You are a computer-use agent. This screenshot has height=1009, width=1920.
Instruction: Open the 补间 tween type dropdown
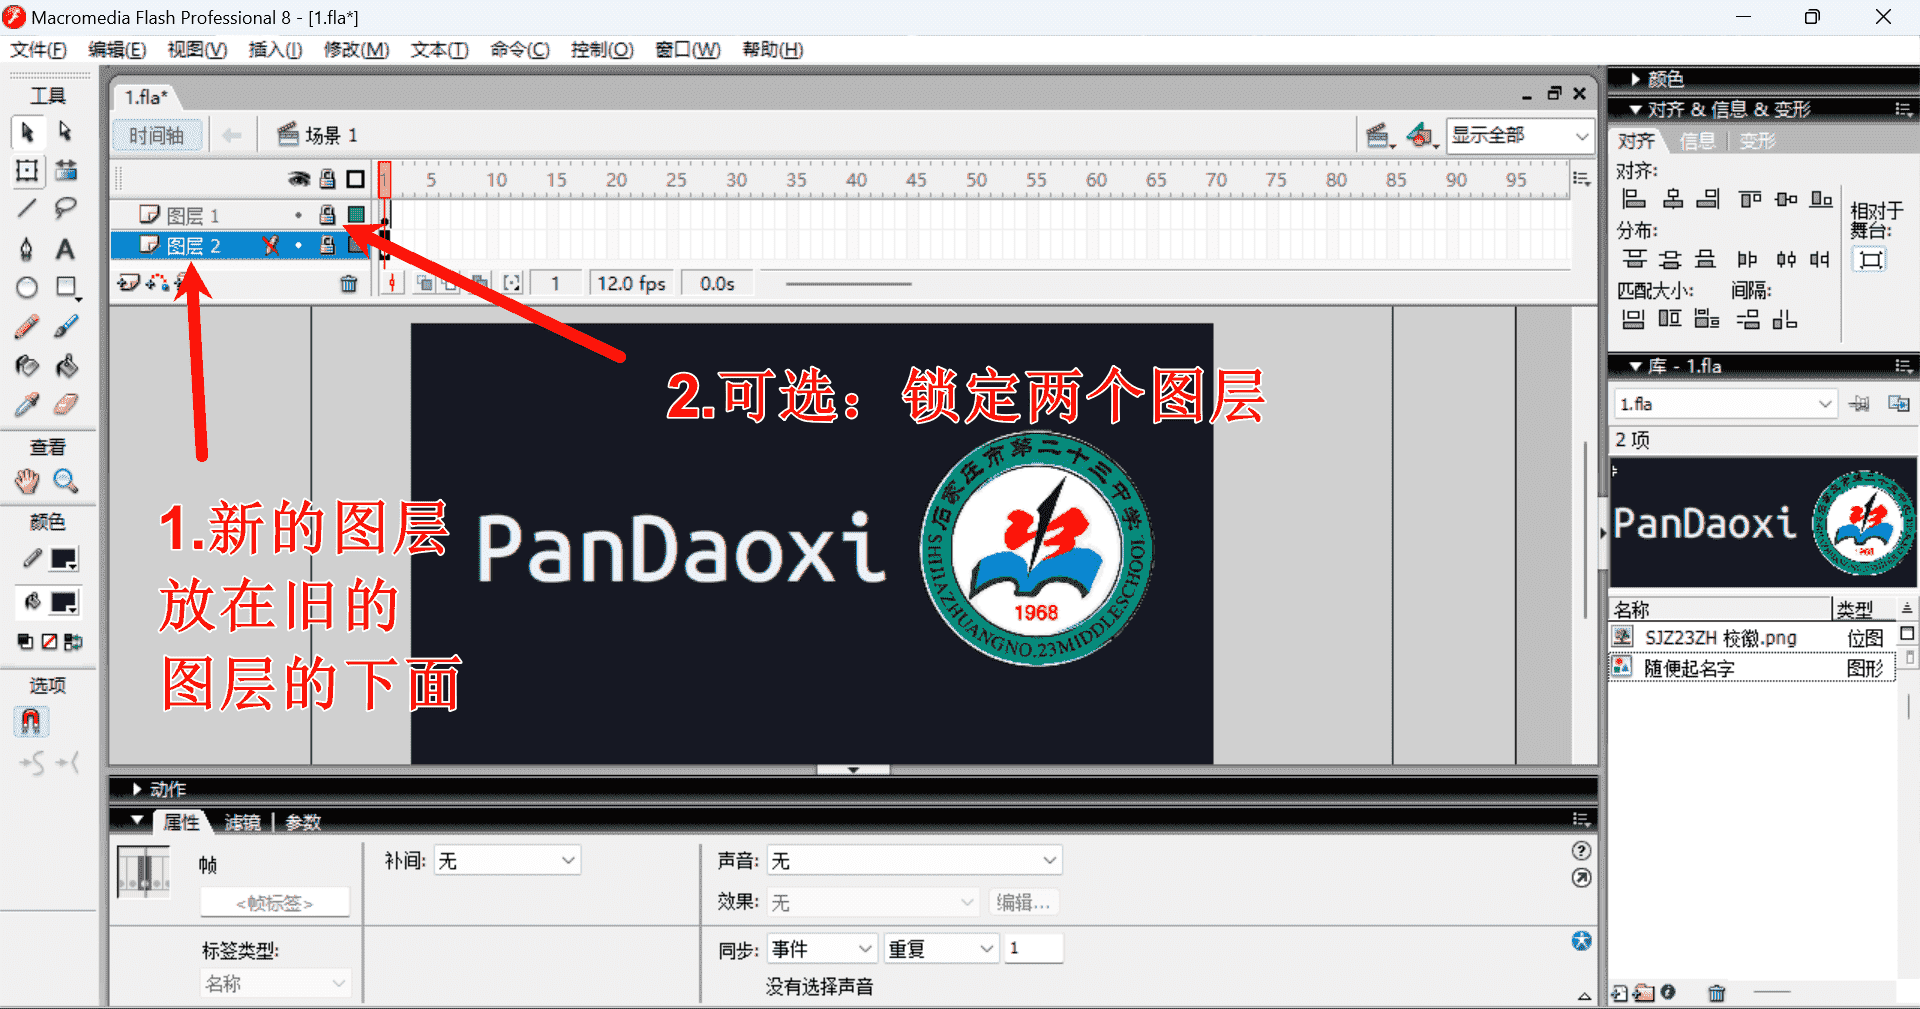[507, 861]
